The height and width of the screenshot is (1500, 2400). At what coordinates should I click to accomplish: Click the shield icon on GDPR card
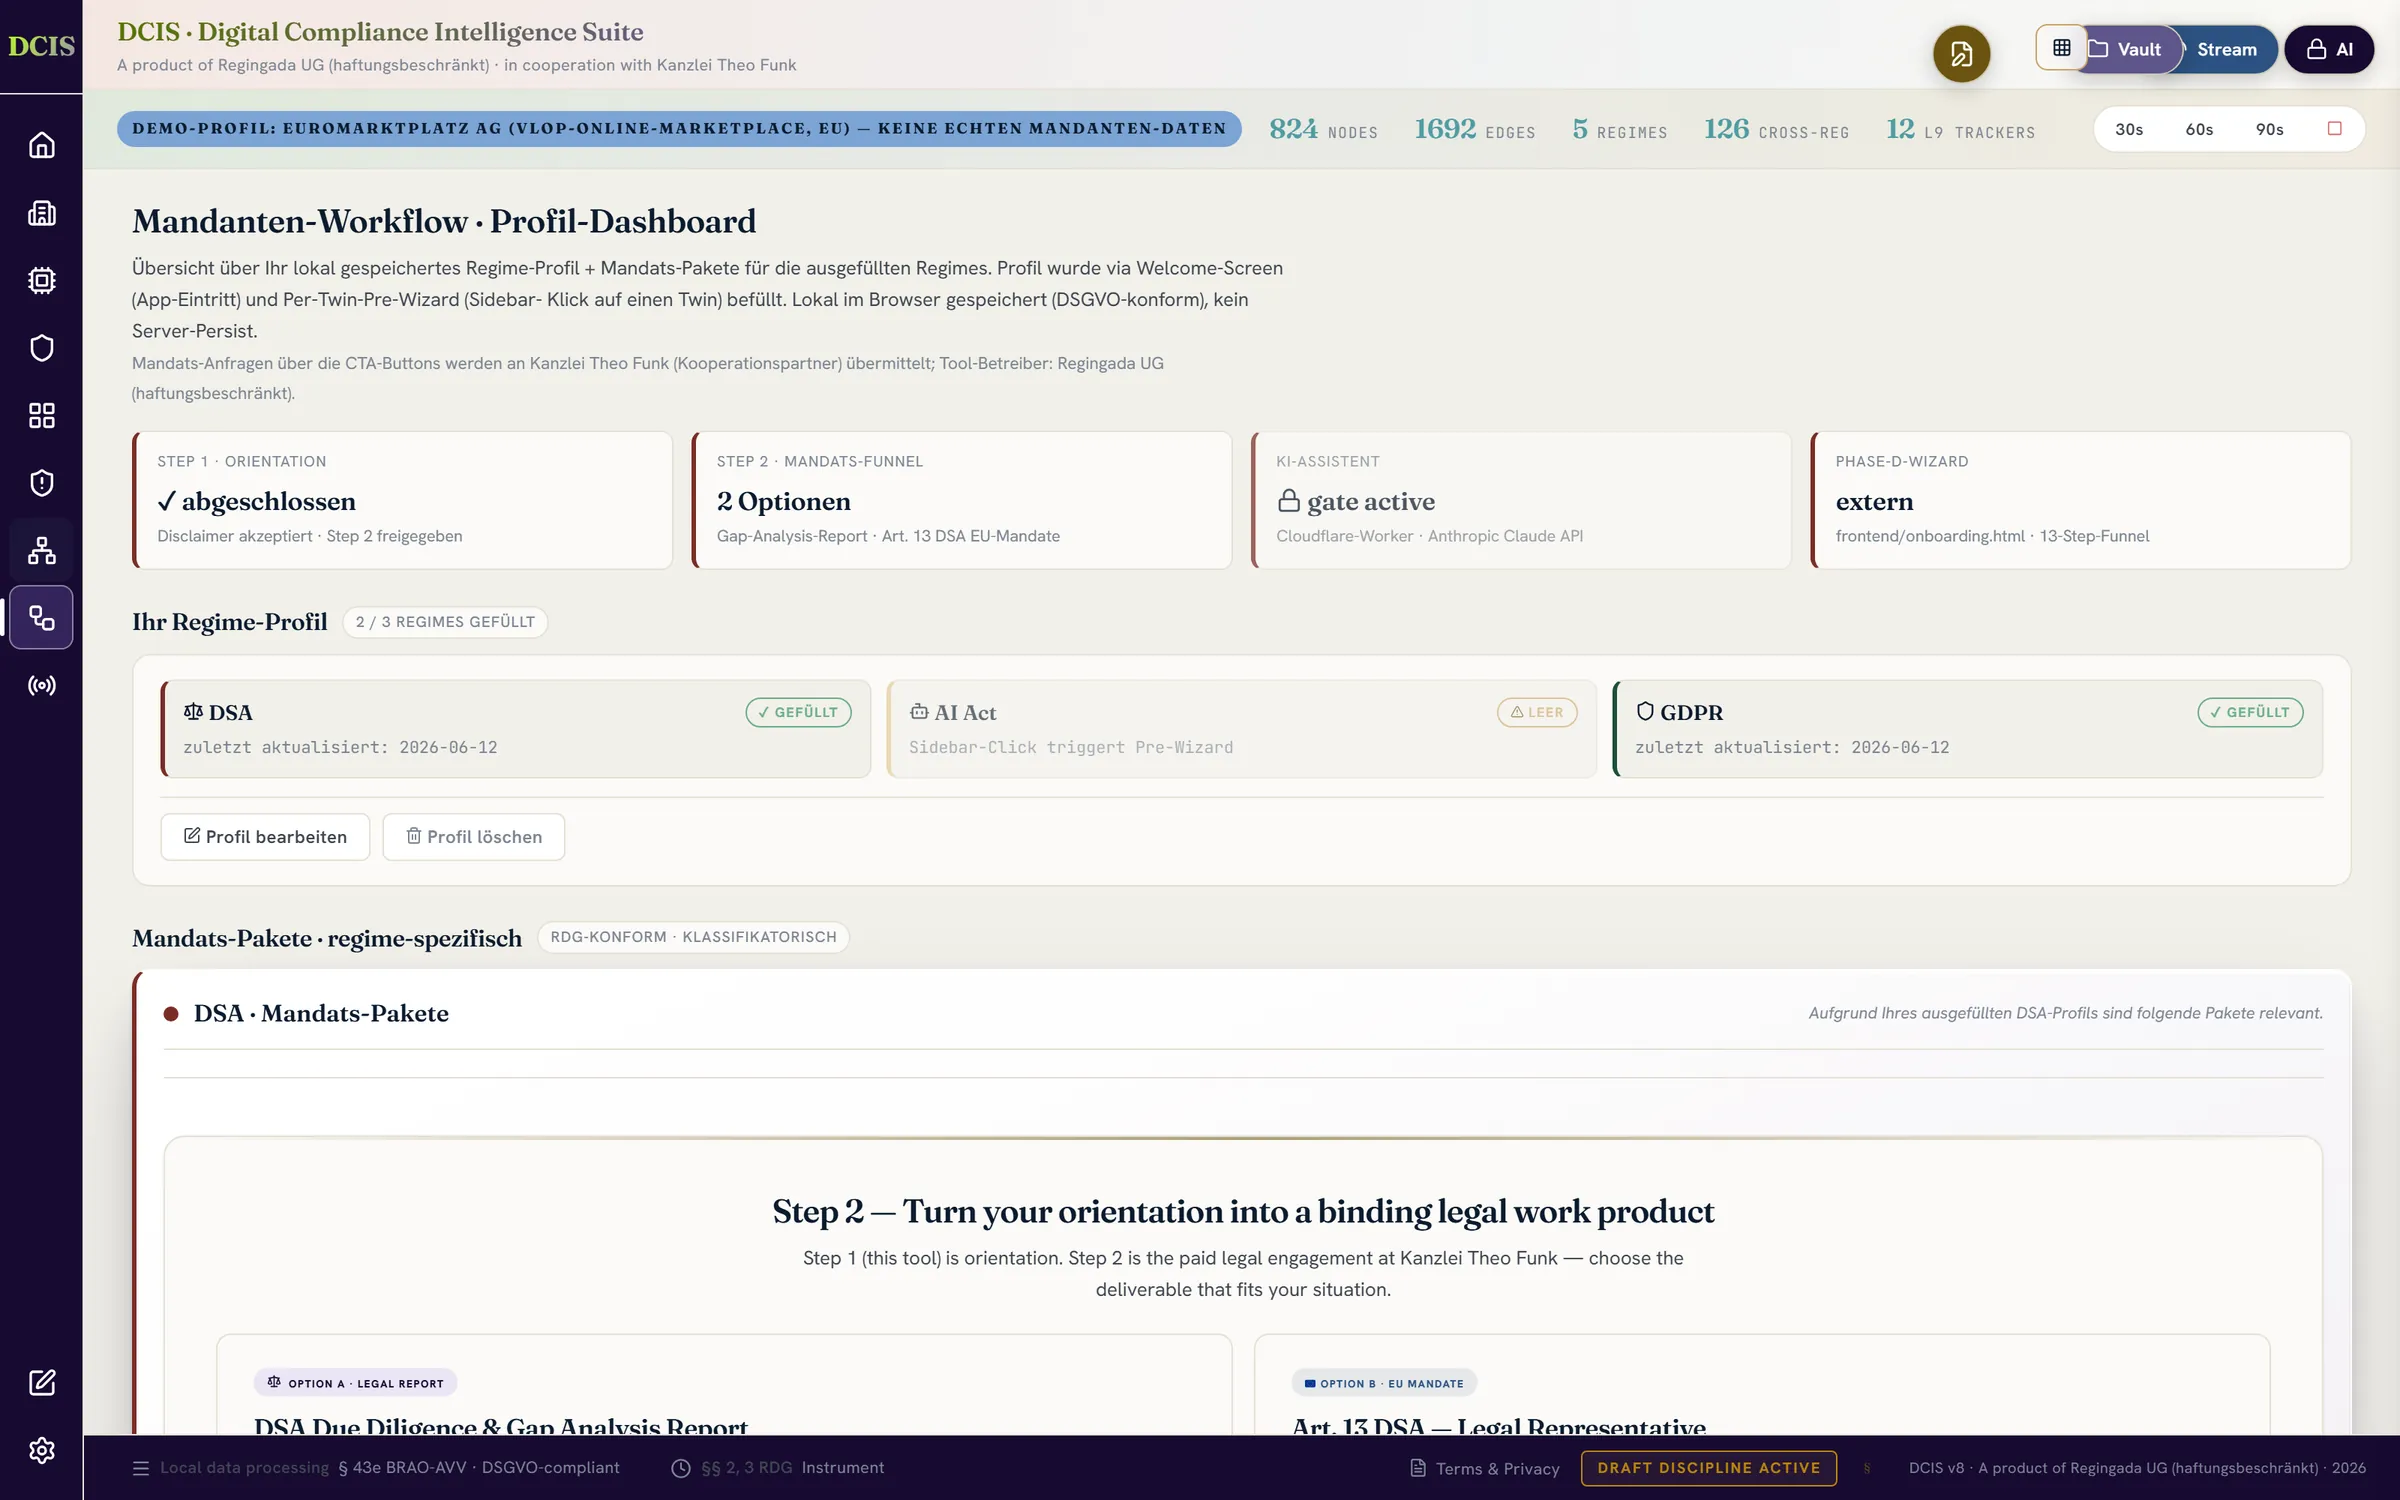[1645, 712]
